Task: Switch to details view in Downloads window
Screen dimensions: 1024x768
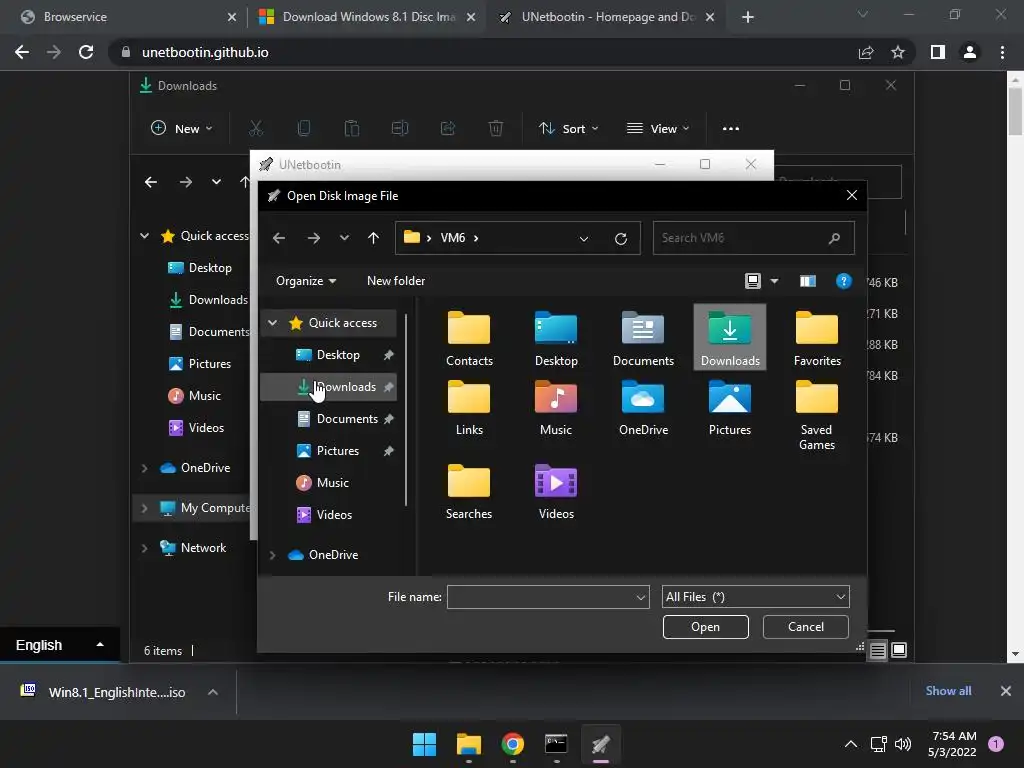Action: click(878, 650)
